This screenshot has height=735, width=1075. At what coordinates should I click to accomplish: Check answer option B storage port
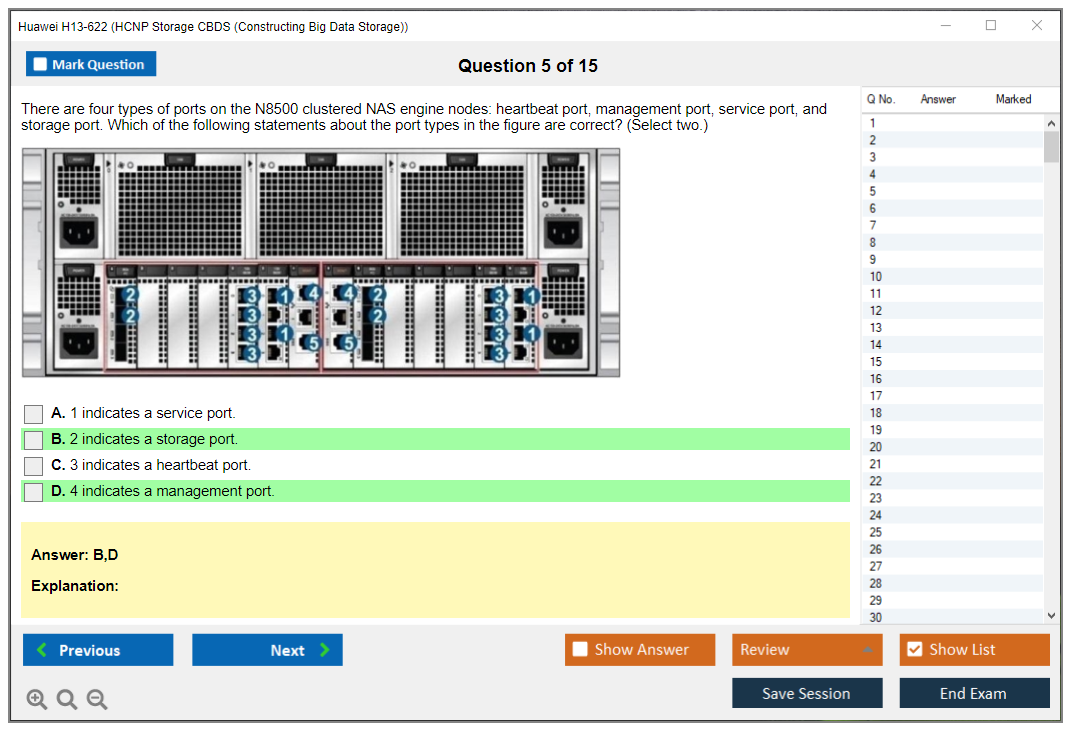(x=33, y=440)
